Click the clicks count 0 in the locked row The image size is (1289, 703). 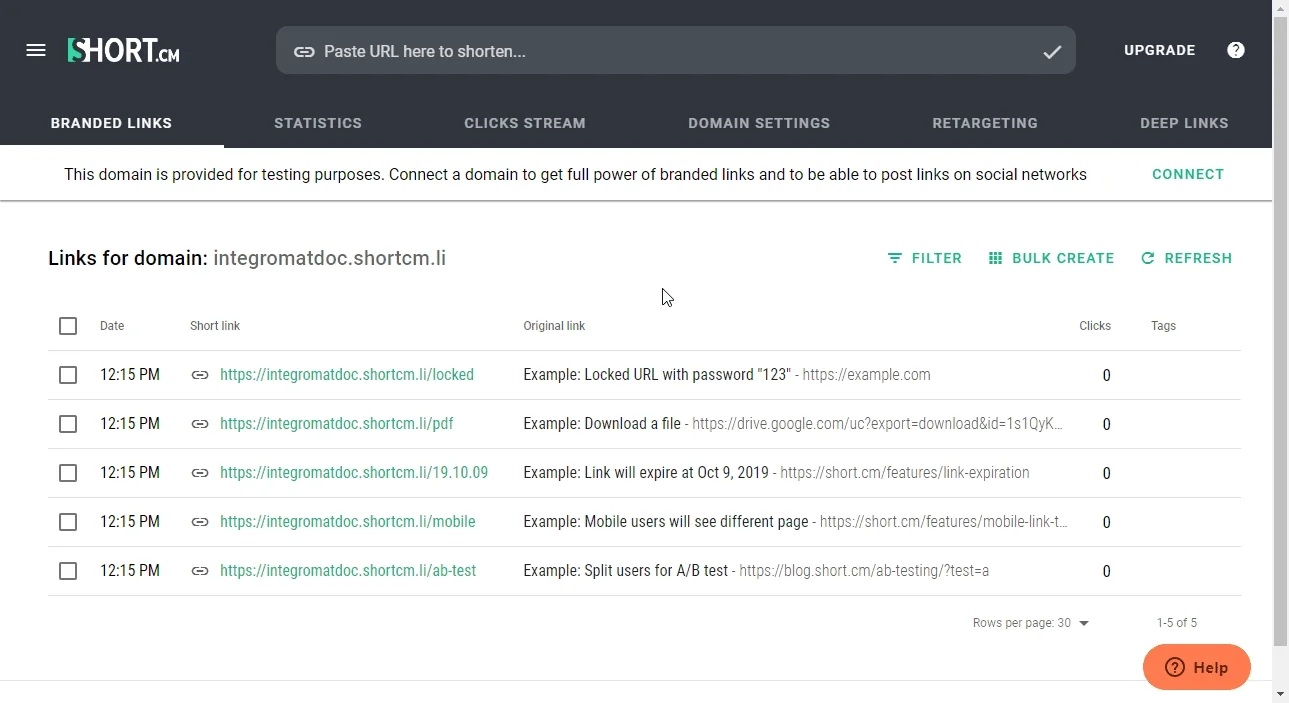[1106, 376]
